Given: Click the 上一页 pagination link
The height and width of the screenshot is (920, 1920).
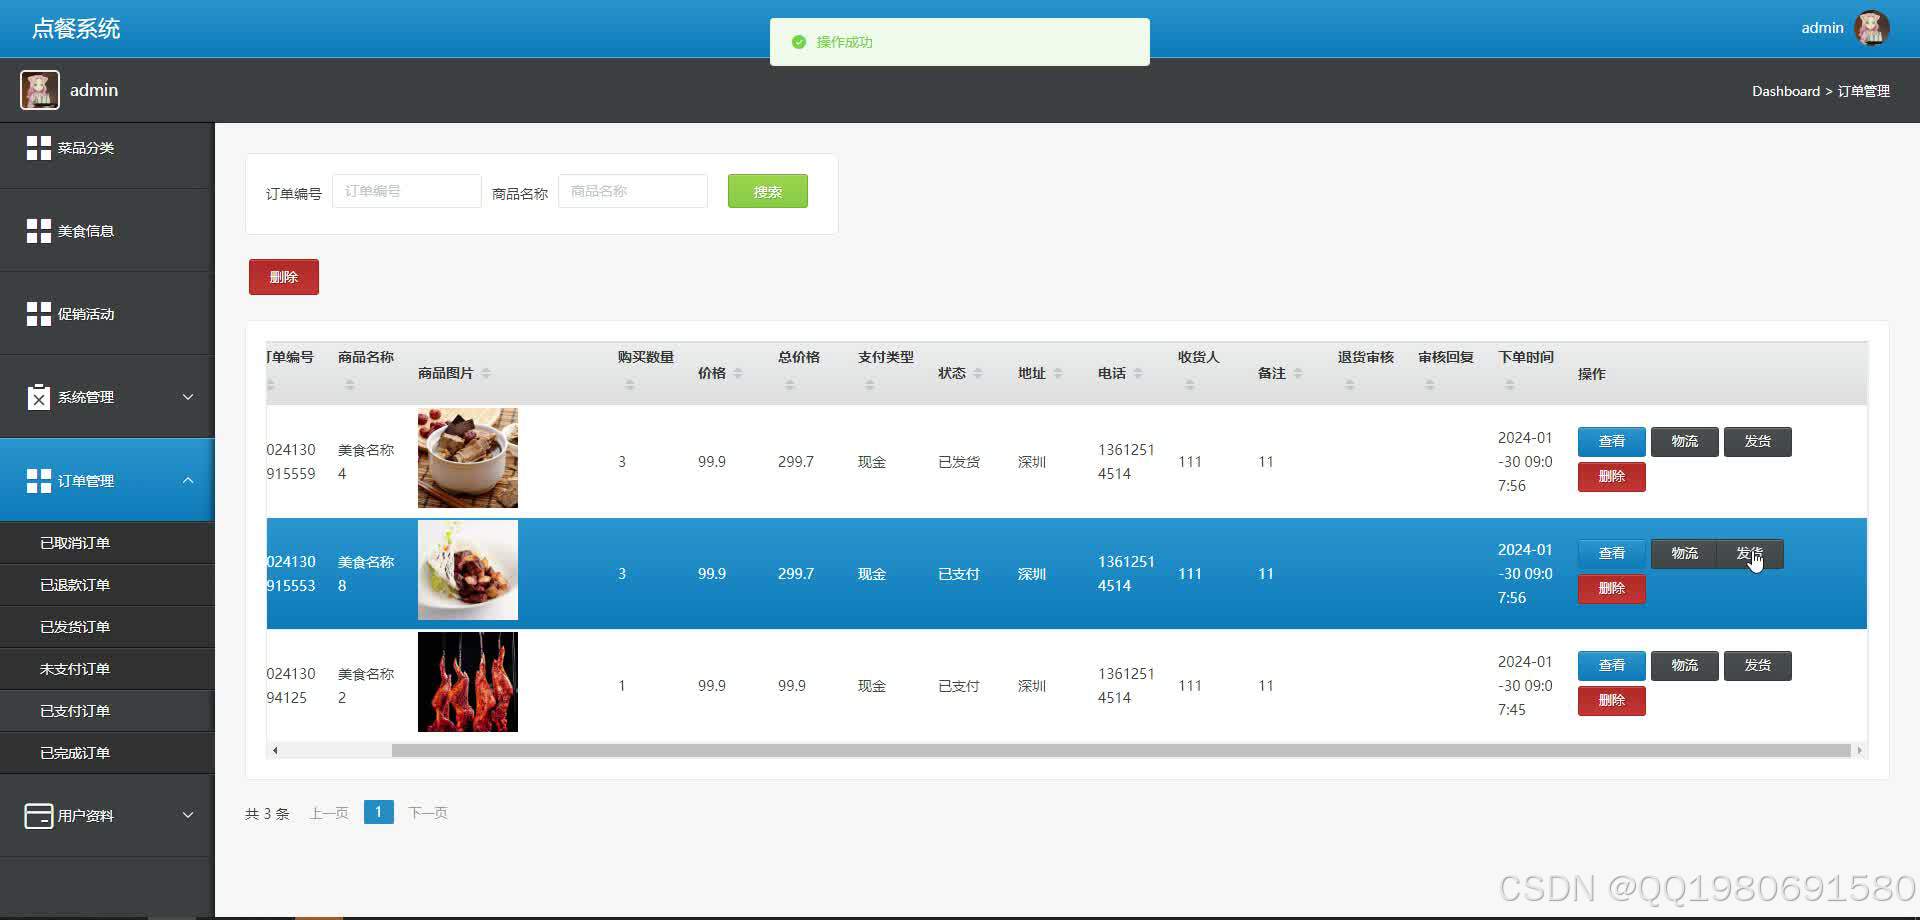Looking at the screenshot, I should click(x=329, y=813).
